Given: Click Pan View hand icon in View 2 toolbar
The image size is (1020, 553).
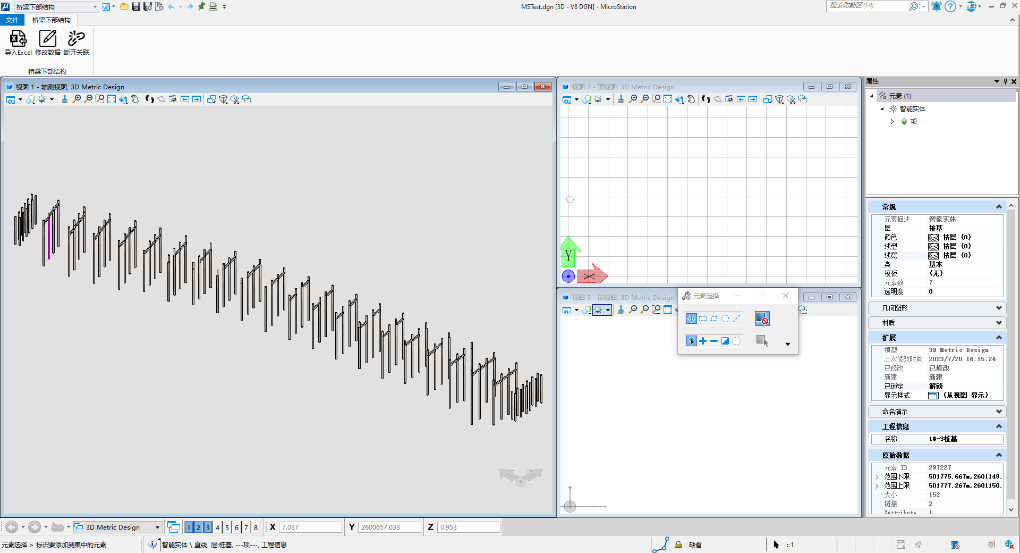Looking at the screenshot, I should [x=691, y=100].
